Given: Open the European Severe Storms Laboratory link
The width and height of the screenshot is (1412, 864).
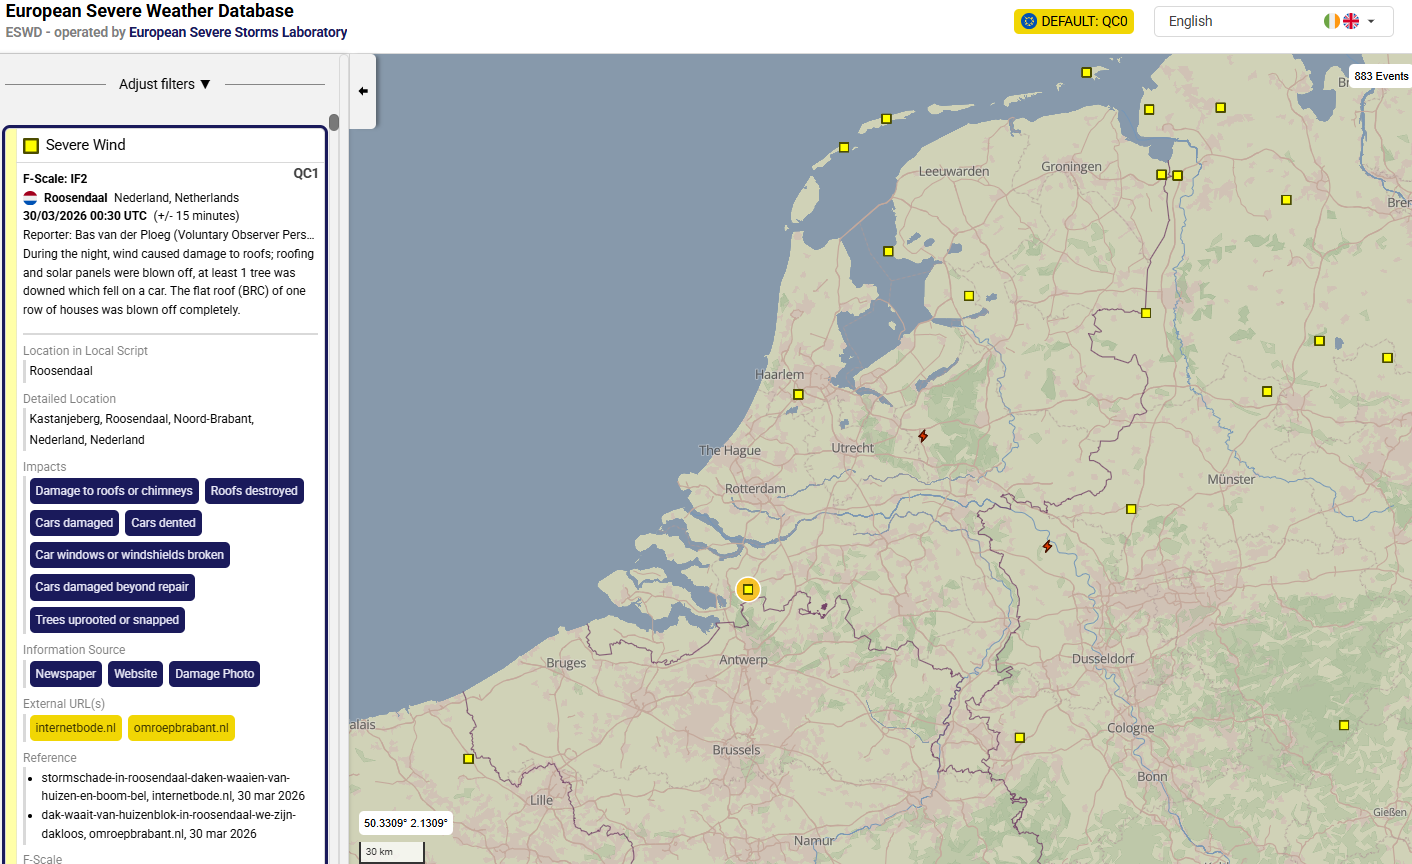Looking at the screenshot, I should click(x=238, y=32).
